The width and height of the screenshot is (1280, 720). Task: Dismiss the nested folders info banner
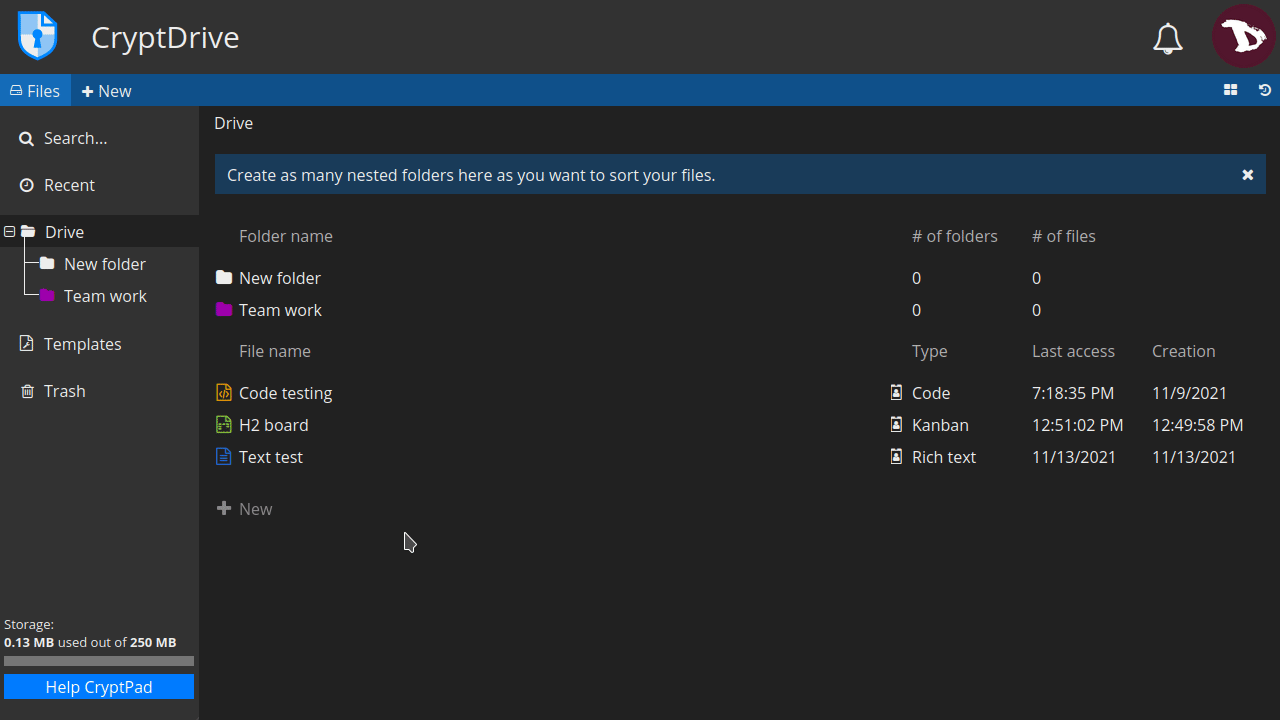pyautogui.click(x=1248, y=175)
